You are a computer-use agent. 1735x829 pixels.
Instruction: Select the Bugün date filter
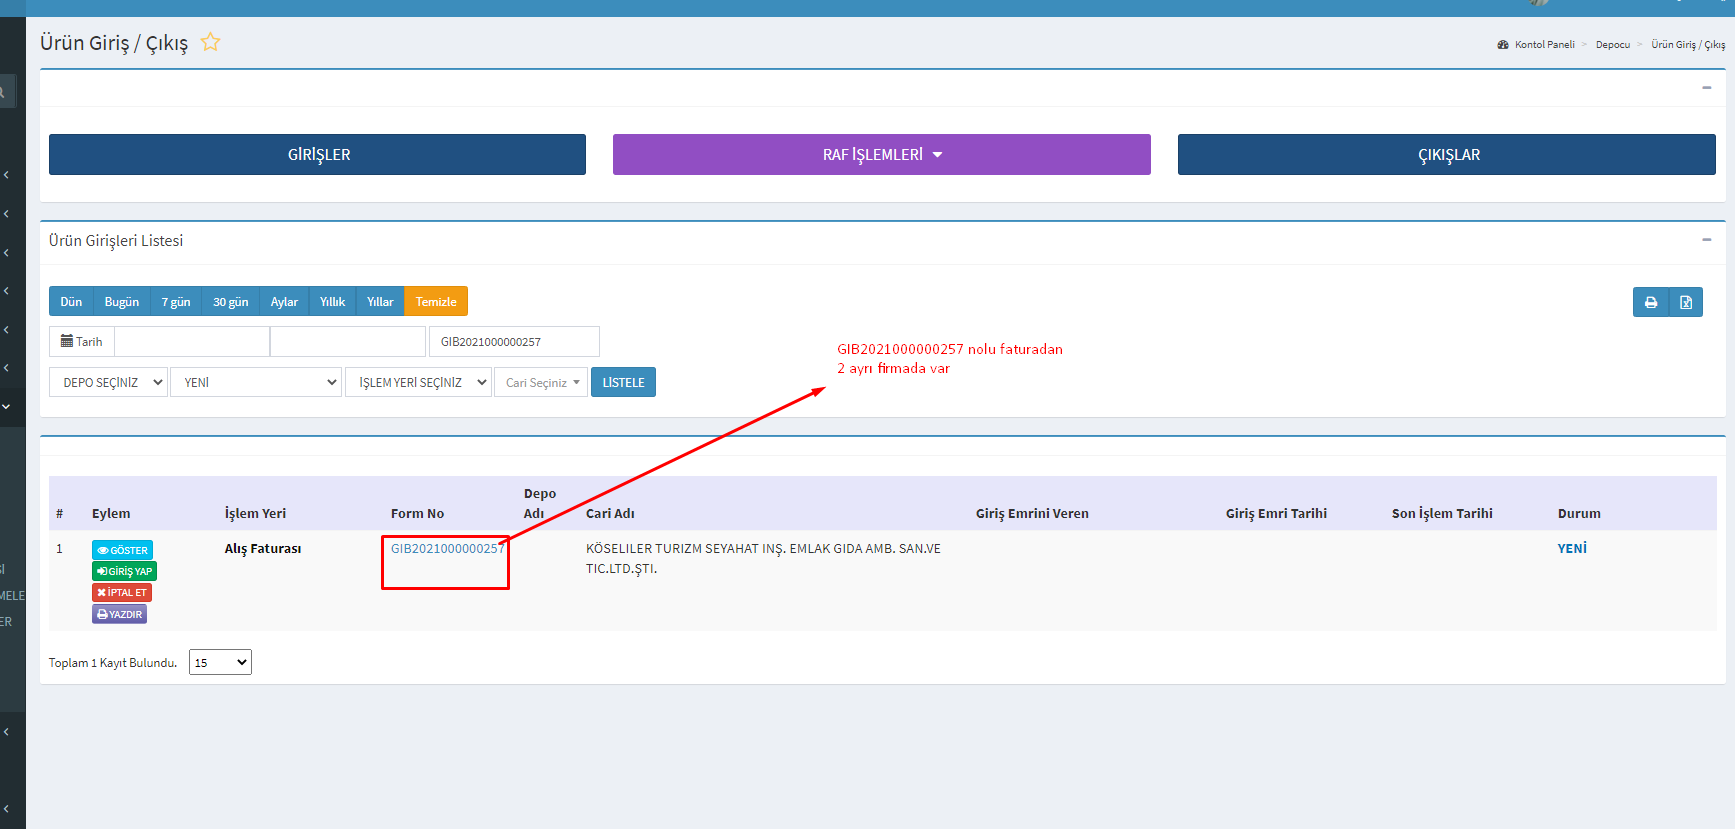[x=122, y=301]
